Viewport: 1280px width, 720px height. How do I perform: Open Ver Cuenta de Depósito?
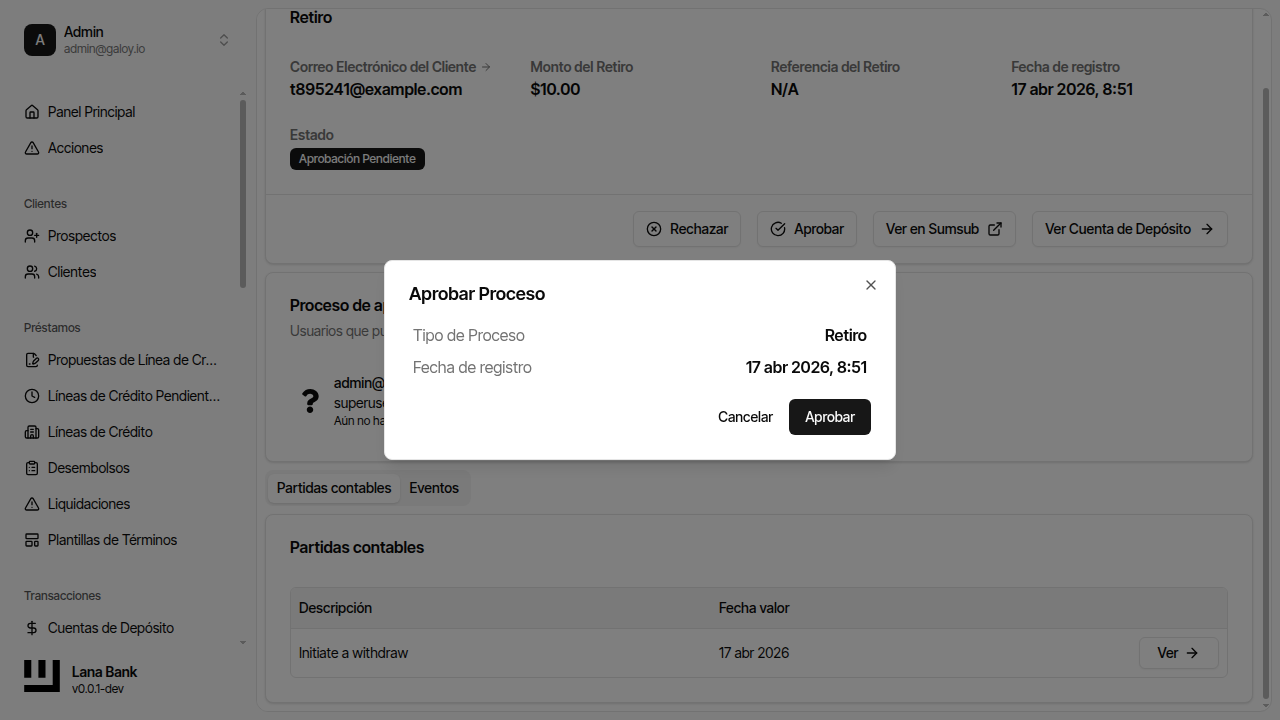coord(1129,229)
